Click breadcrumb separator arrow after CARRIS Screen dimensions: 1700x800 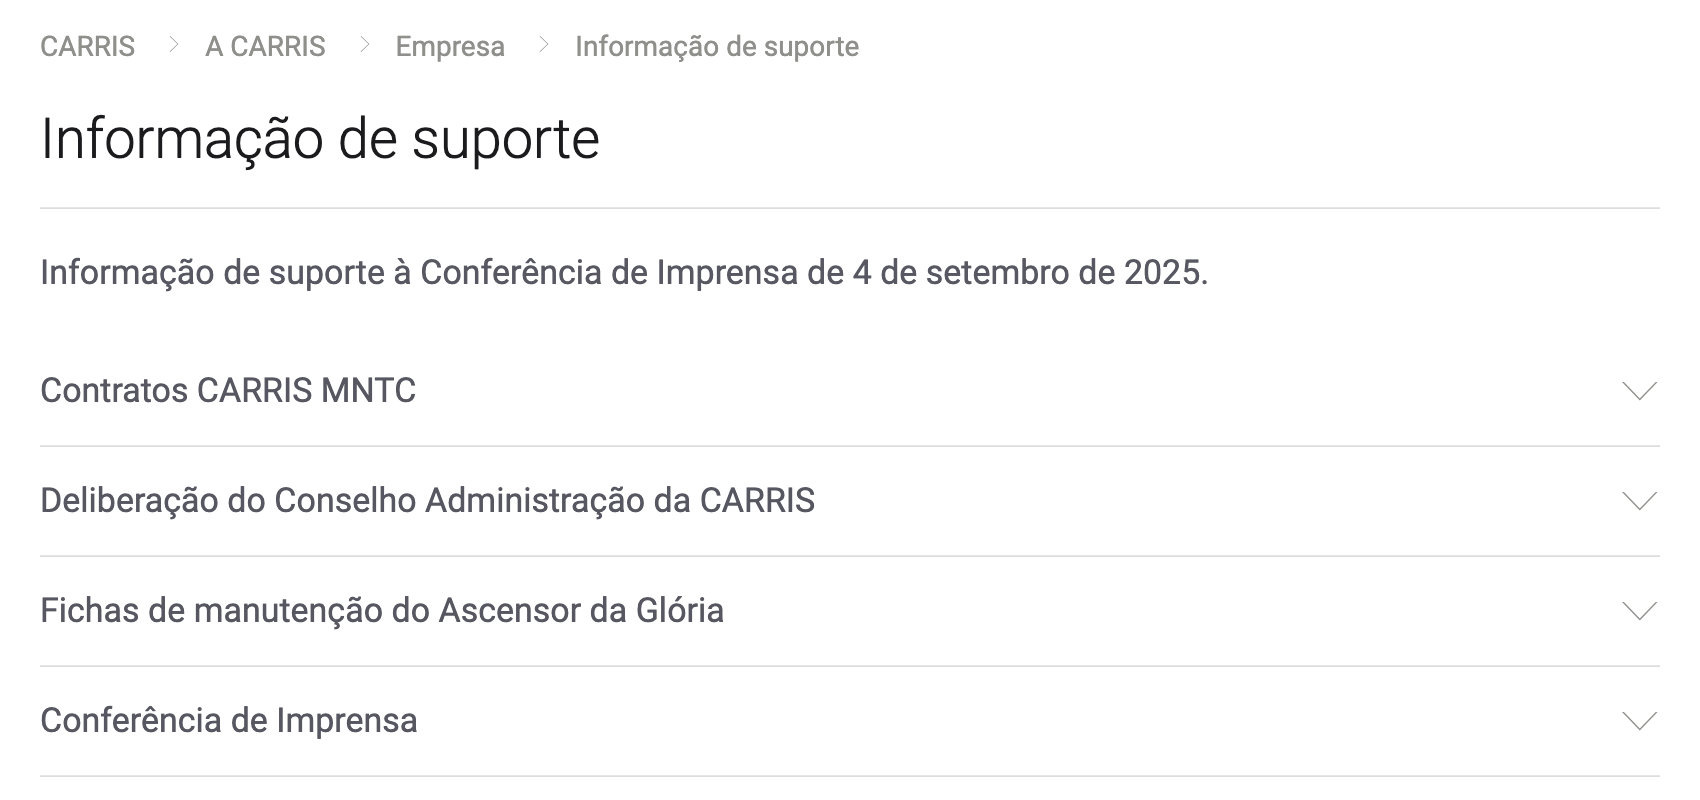point(173,45)
